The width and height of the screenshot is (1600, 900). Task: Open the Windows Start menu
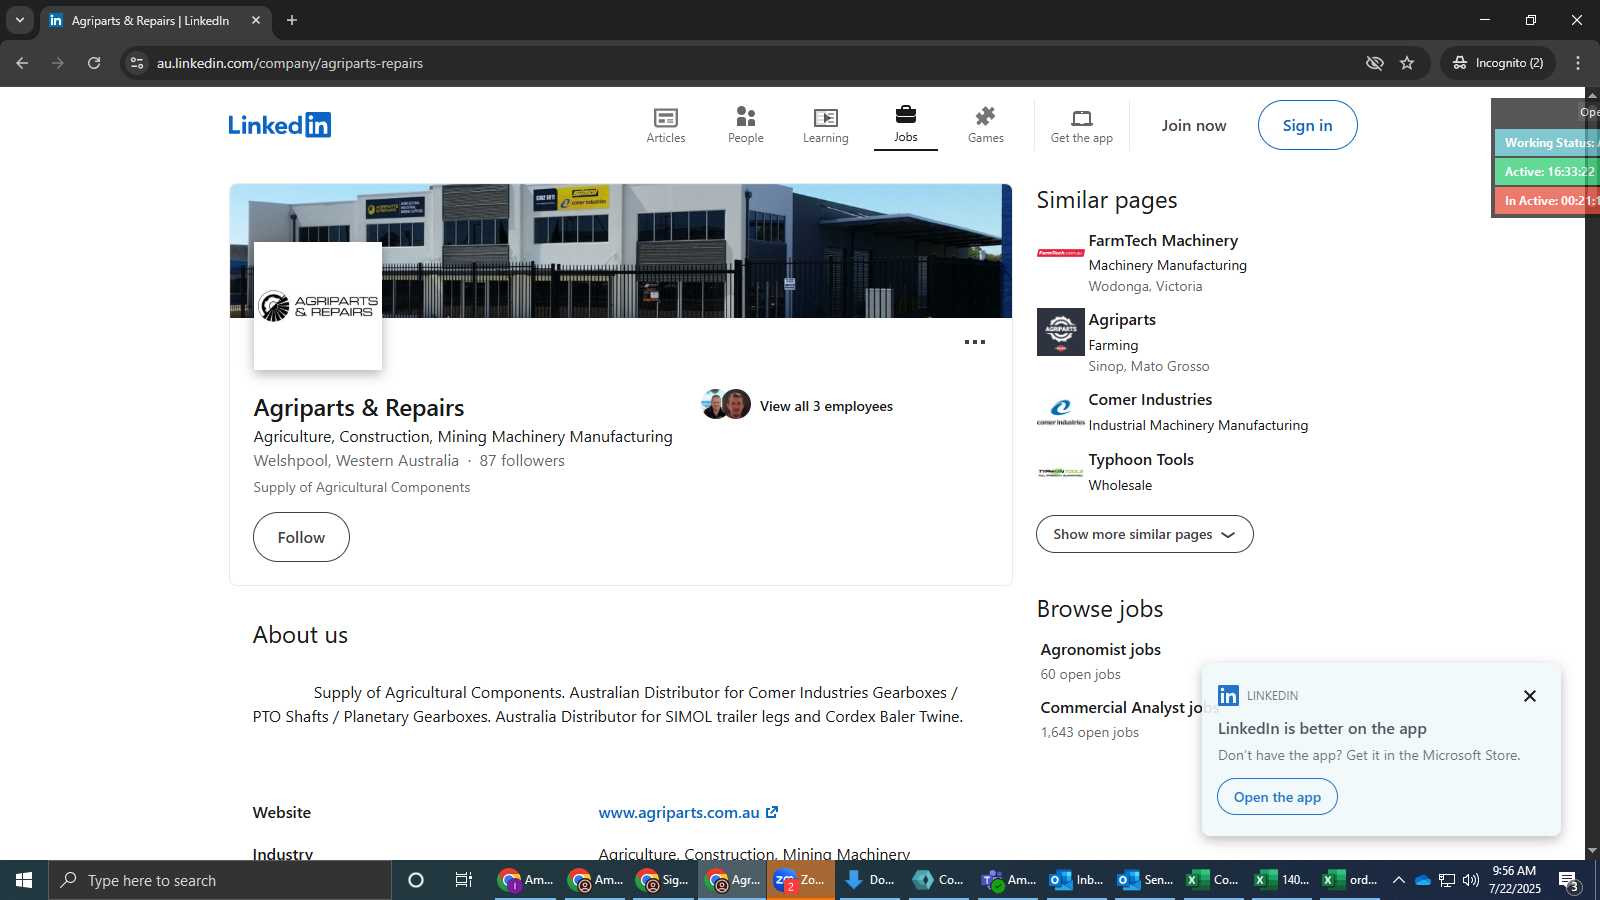[24, 880]
